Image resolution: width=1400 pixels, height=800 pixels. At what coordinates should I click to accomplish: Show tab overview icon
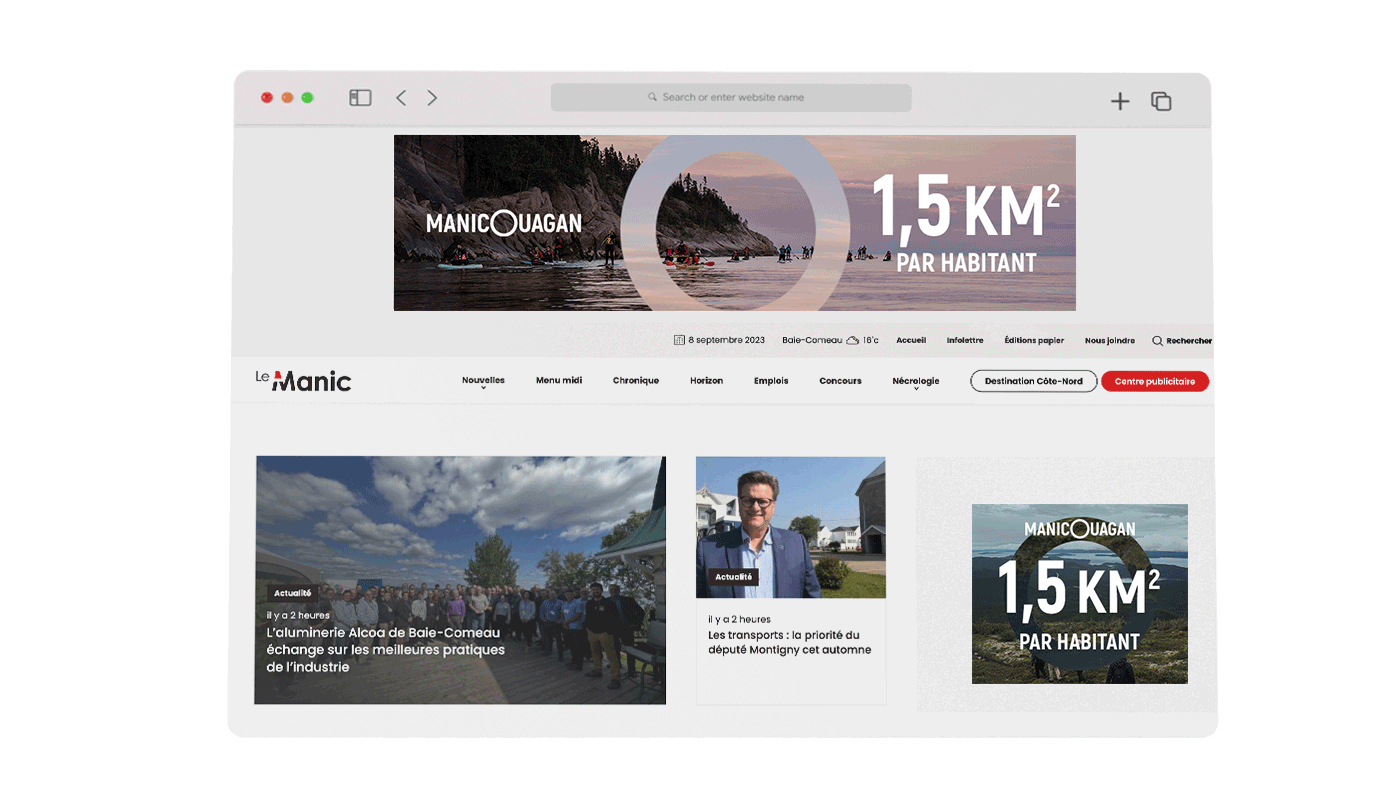pyautogui.click(x=1161, y=101)
